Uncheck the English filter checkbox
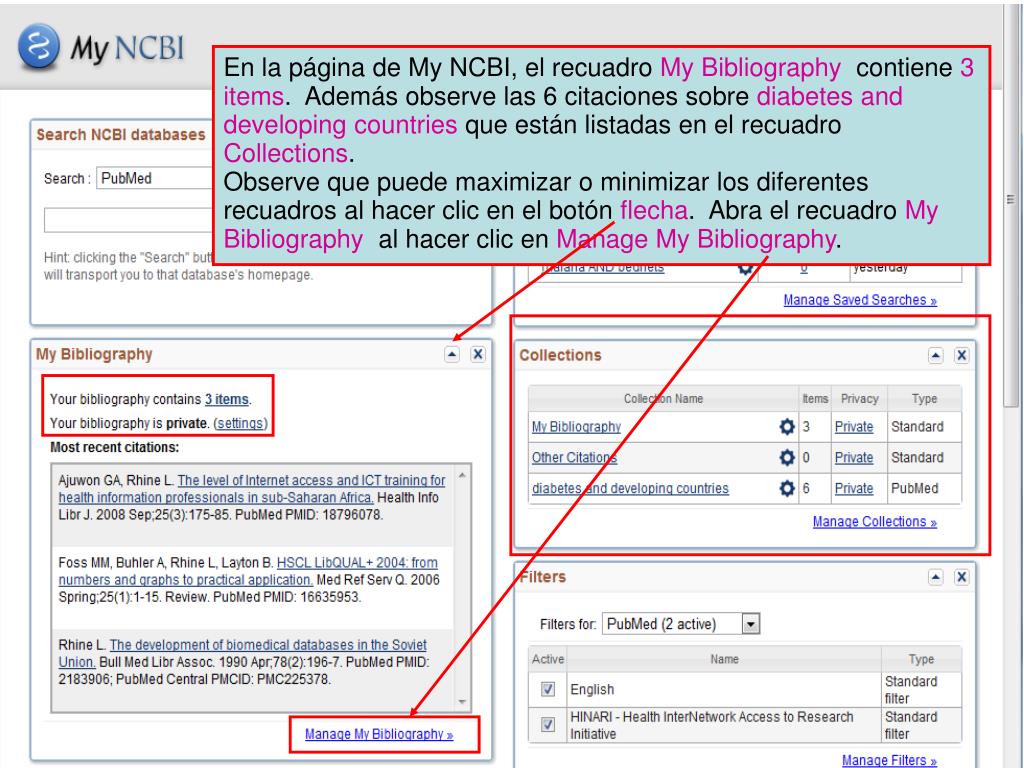 [548, 689]
